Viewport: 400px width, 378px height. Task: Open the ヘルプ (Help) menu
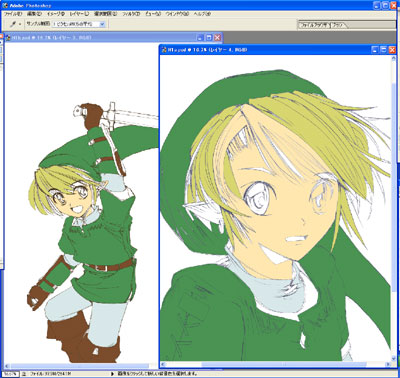202,14
